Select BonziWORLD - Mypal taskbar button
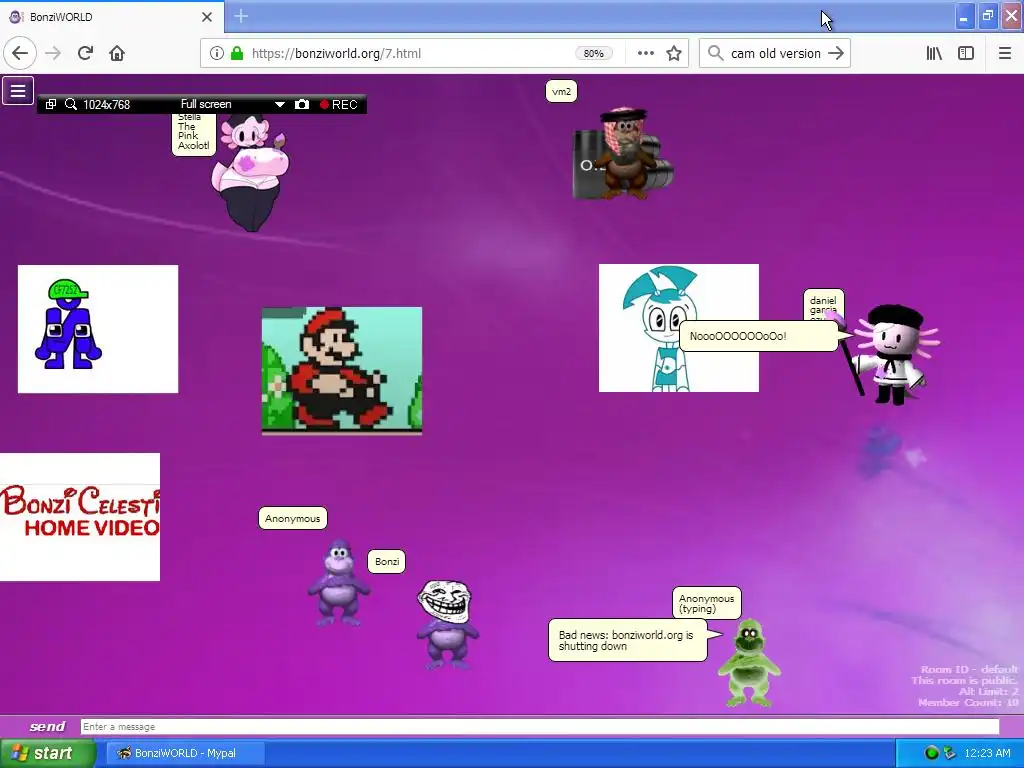The image size is (1024, 768). pyautogui.click(x=185, y=753)
